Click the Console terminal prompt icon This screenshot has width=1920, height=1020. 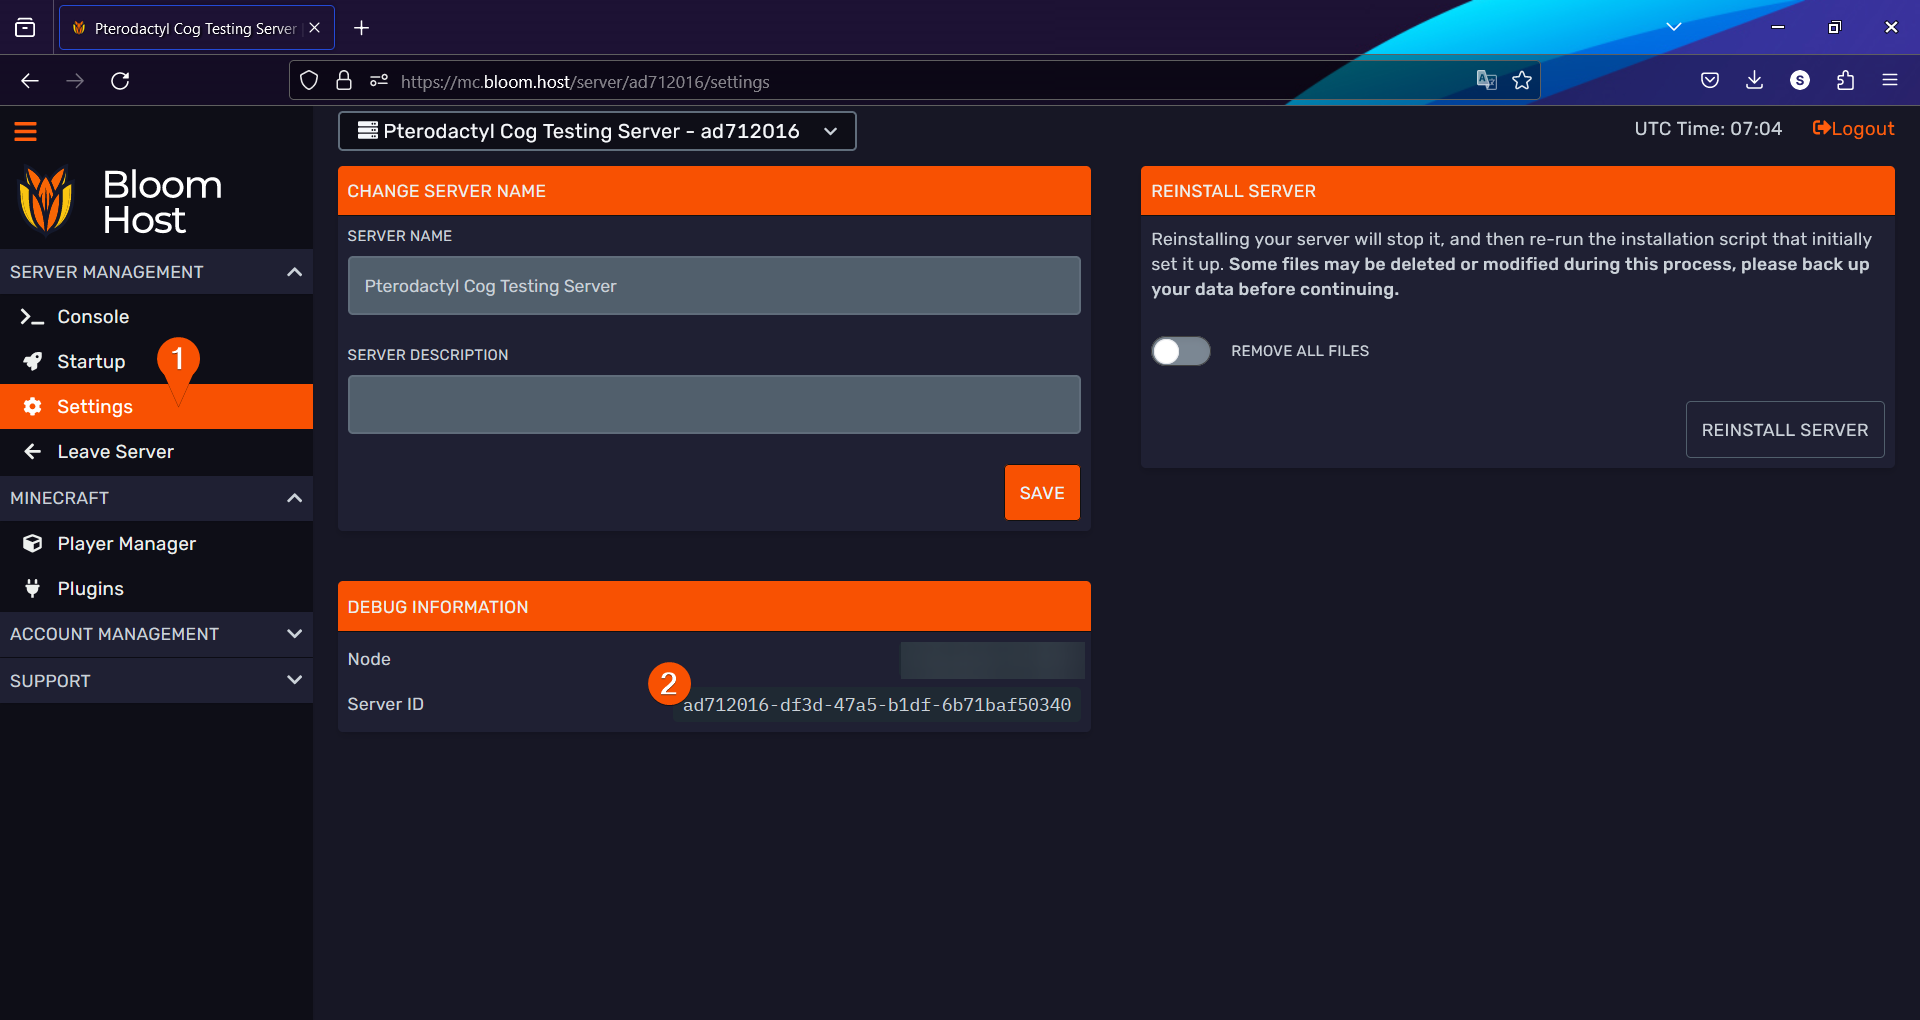point(32,317)
